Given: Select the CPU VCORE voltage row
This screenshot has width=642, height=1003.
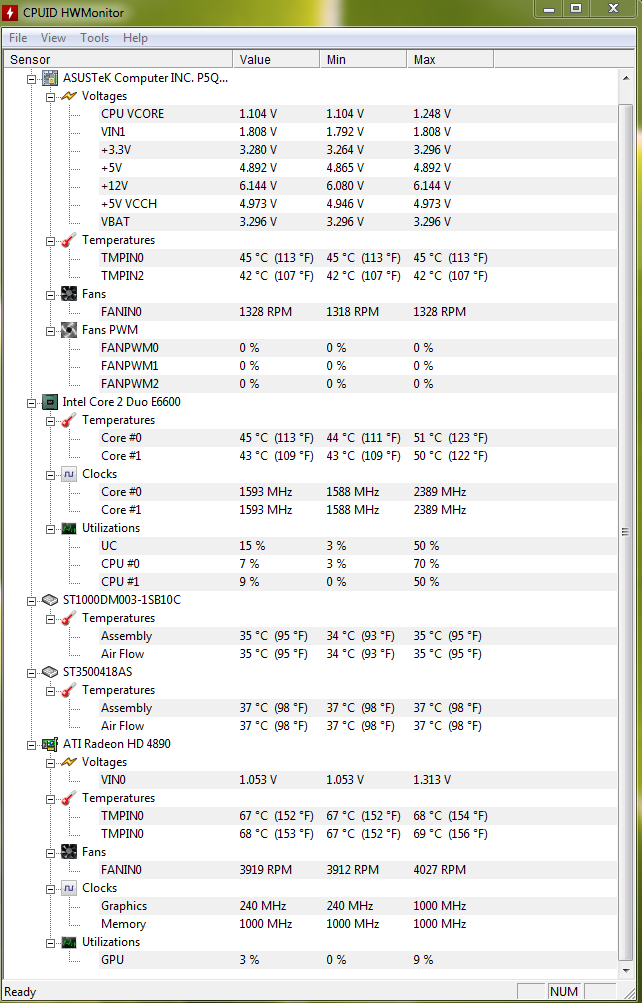Looking at the screenshot, I should pyautogui.click(x=358, y=114).
